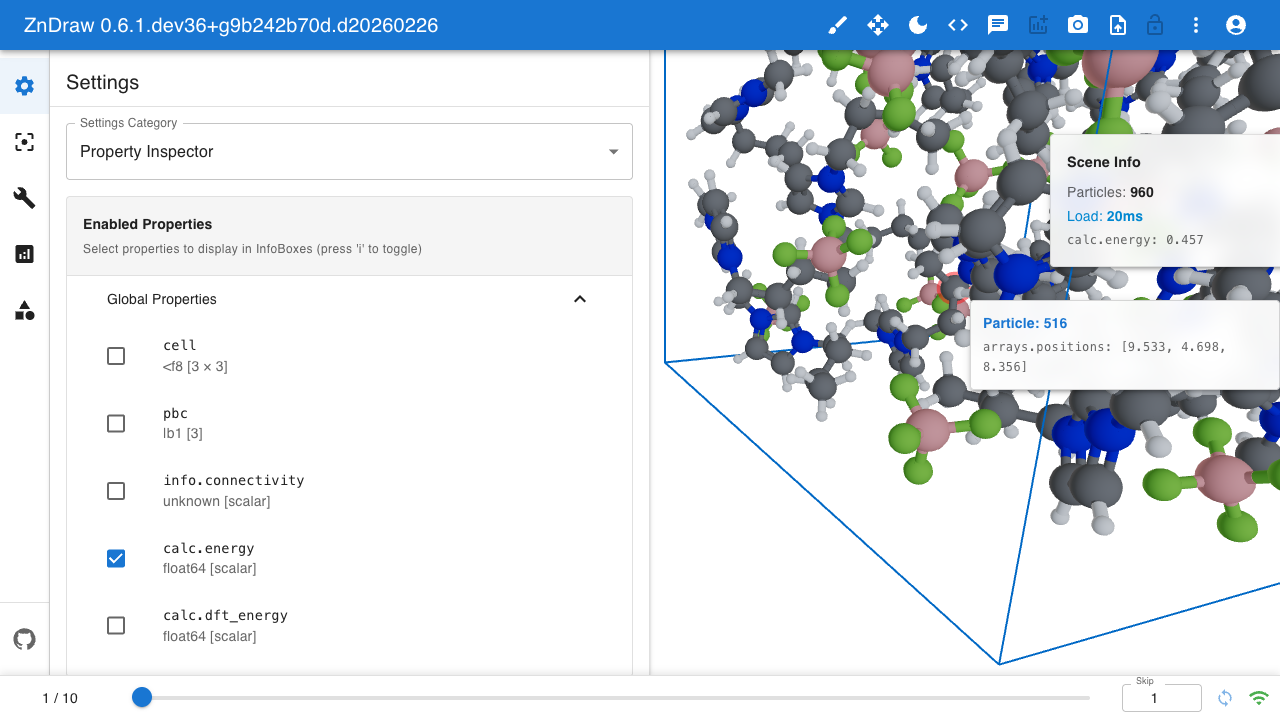Click the arrays.positions value text

tap(1104, 357)
